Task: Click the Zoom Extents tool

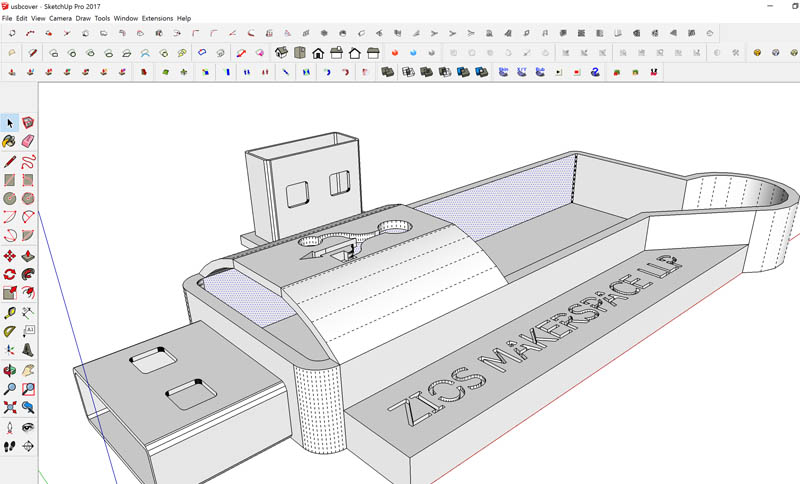Action: coord(10,407)
